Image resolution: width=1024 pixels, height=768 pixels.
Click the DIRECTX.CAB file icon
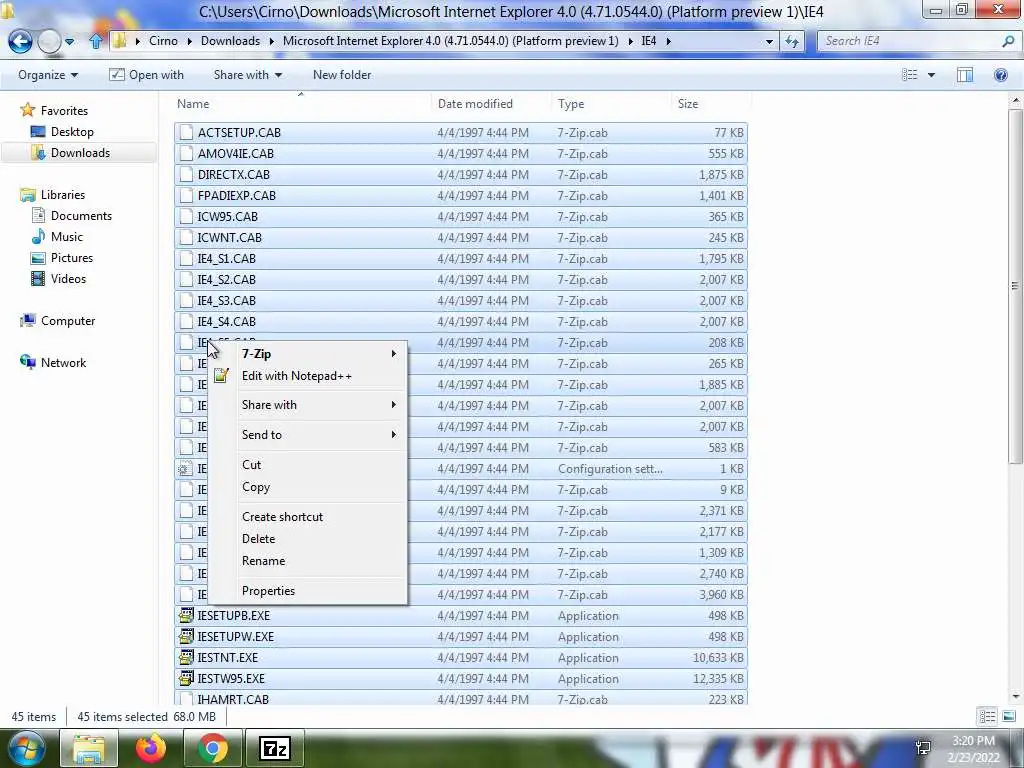tap(186, 174)
